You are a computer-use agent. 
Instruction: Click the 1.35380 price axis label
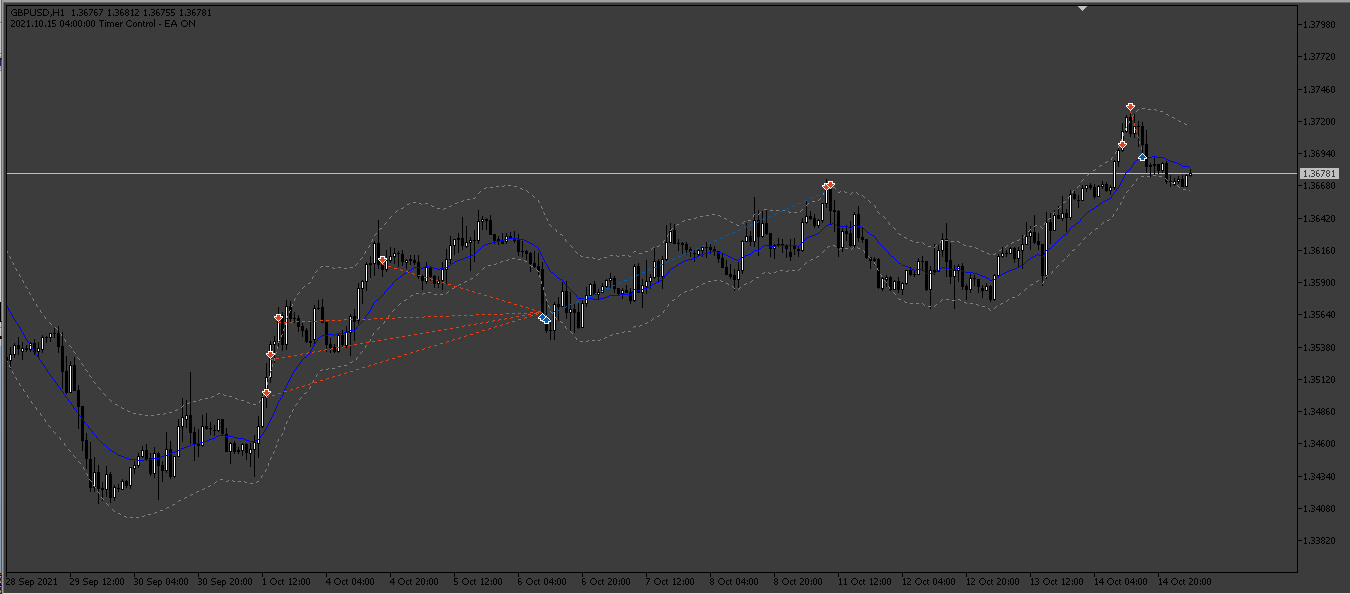tap(1321, 348)
